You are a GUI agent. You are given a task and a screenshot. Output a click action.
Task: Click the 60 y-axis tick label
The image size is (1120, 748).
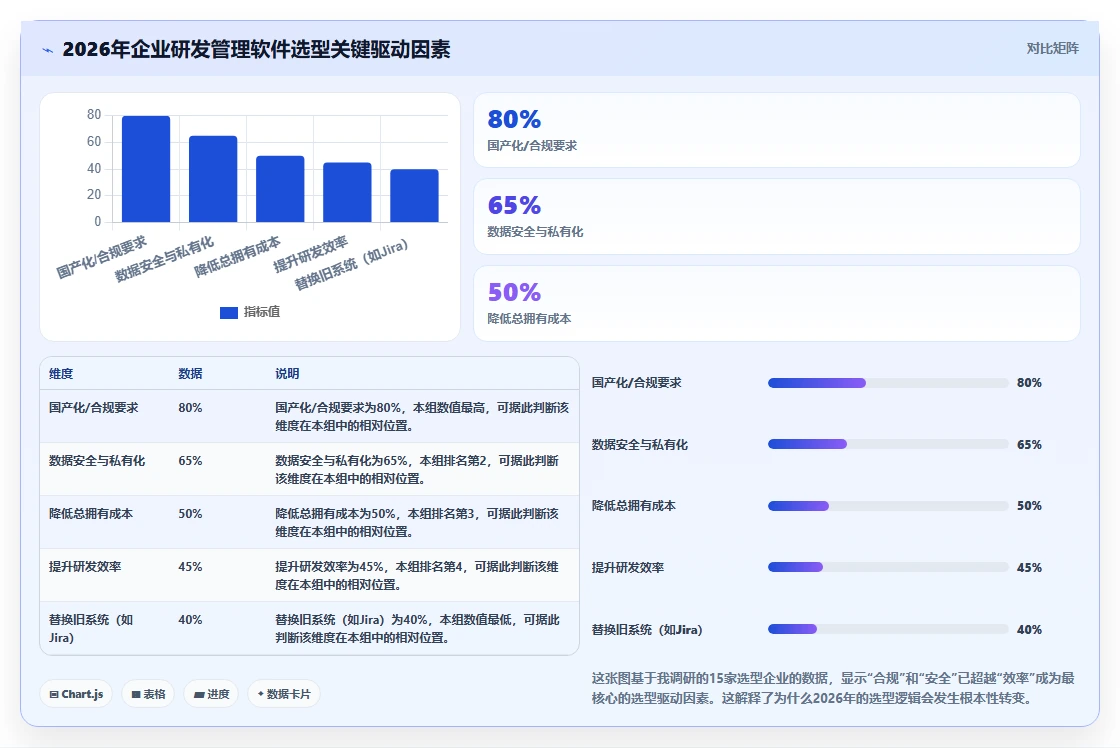tap(94, 141)
